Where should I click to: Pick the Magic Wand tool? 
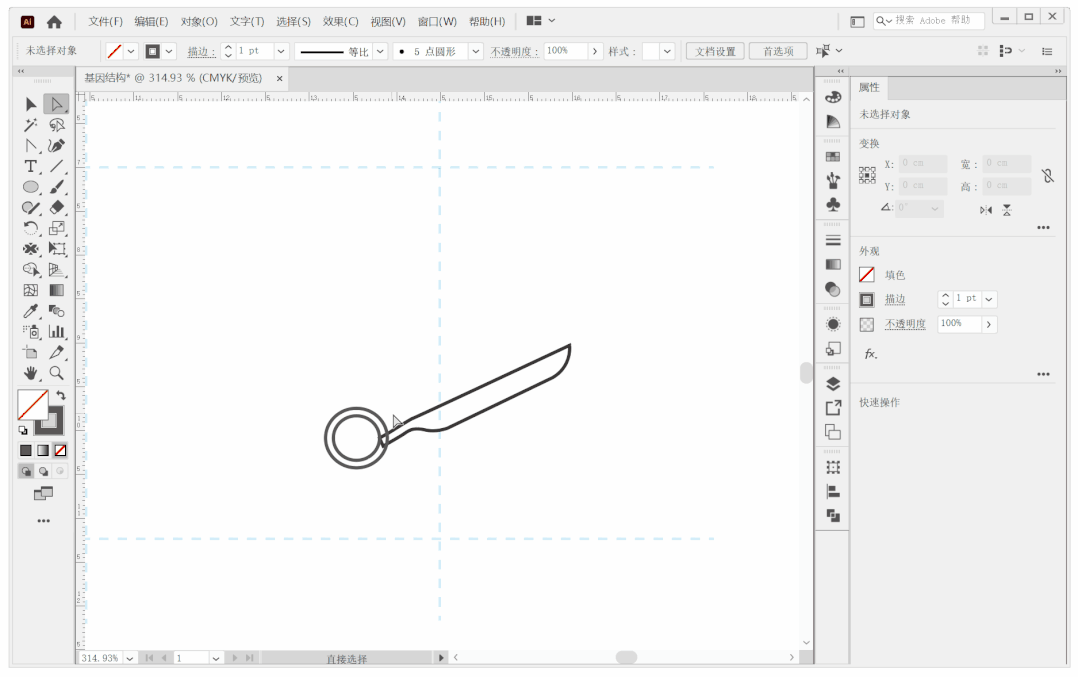[x=30, y=125]
